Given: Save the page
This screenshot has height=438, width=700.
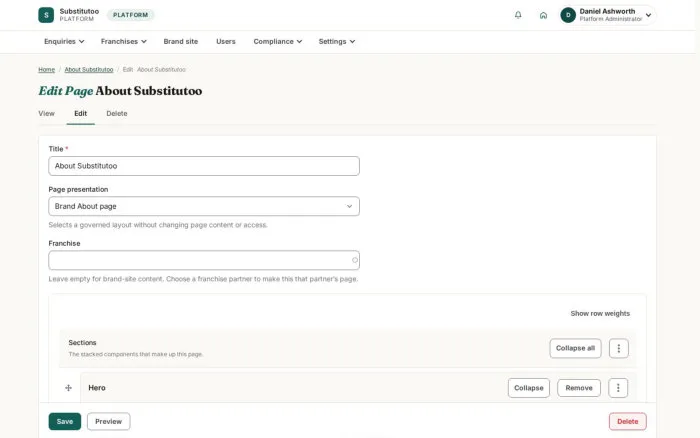Looking at the screenshot, I should [x=65, y=421].
